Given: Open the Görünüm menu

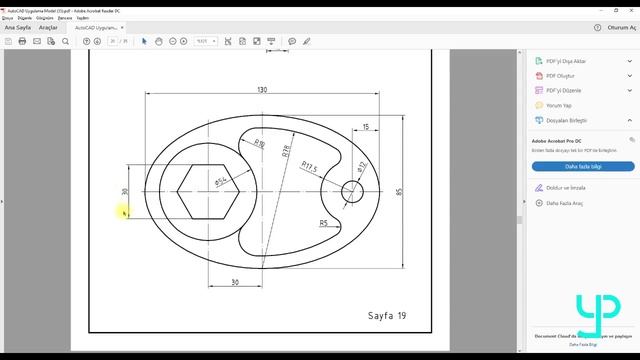Looking at the screenshot, I should (x=44, y=18).
